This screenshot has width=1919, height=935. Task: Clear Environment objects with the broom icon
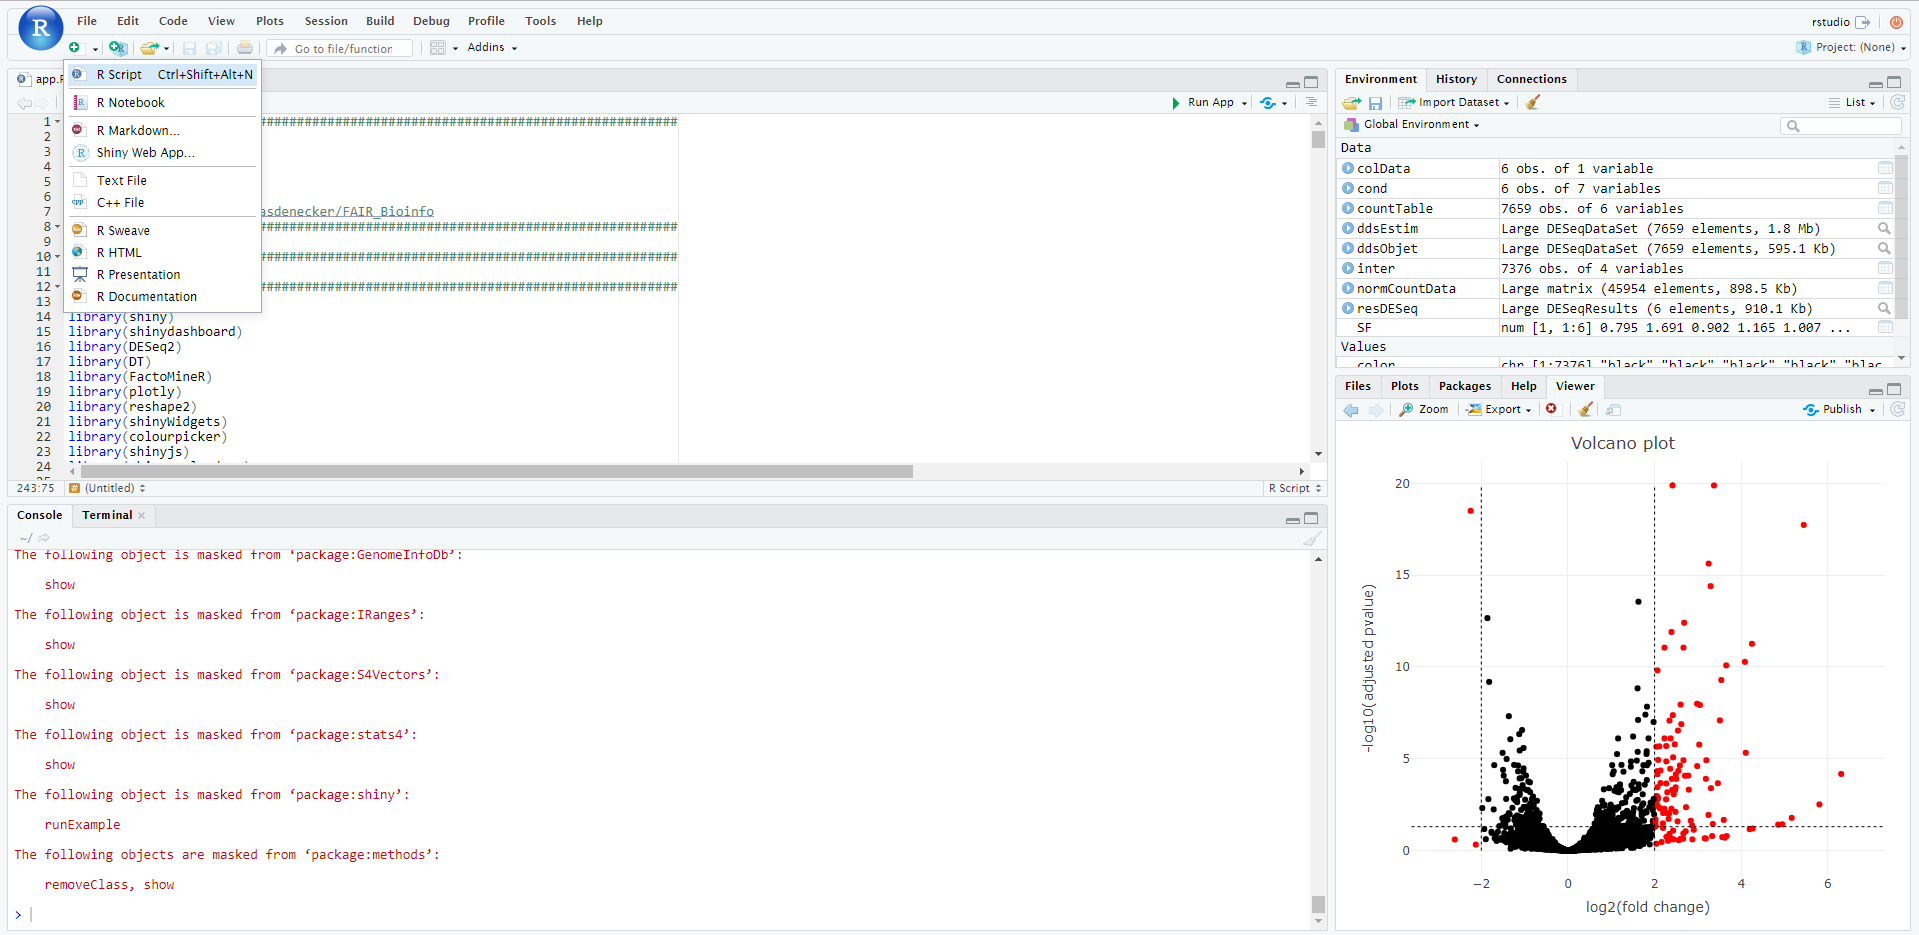click(x=1533, y=102)
